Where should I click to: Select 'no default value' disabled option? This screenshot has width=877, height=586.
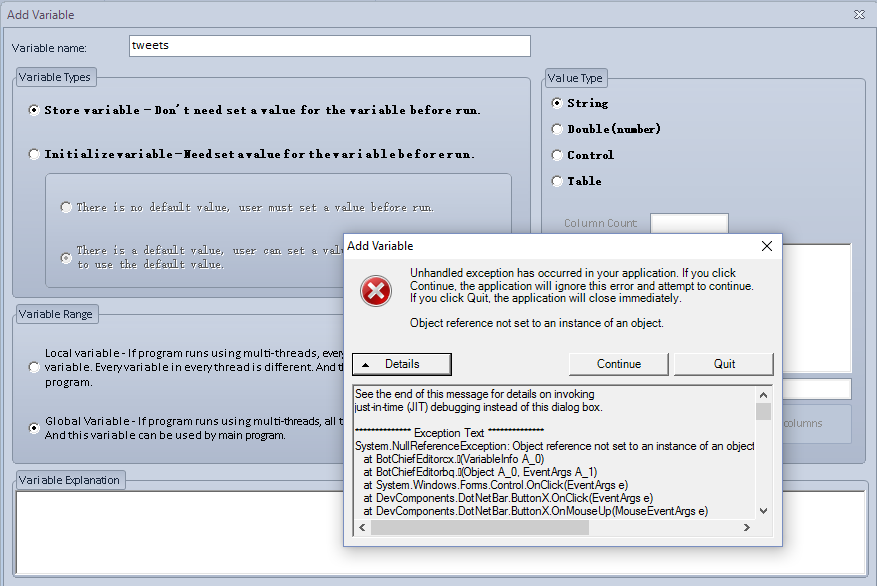point(66,207)
